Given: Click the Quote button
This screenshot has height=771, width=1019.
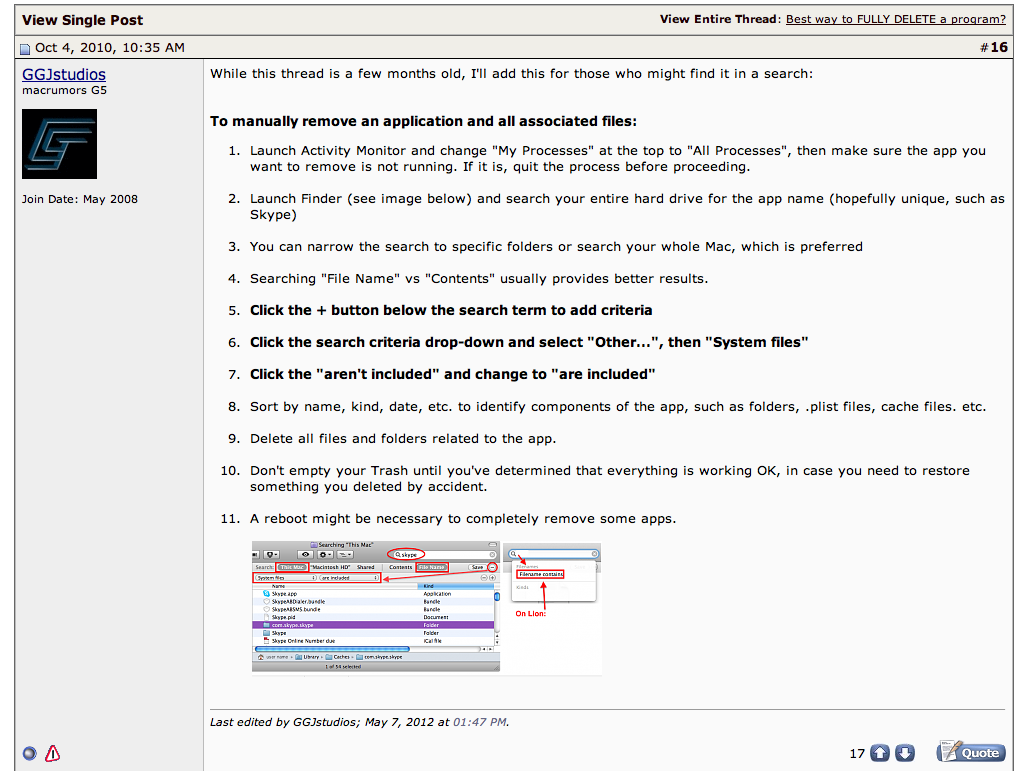Looking at the screenshot, I should point(971,752).
